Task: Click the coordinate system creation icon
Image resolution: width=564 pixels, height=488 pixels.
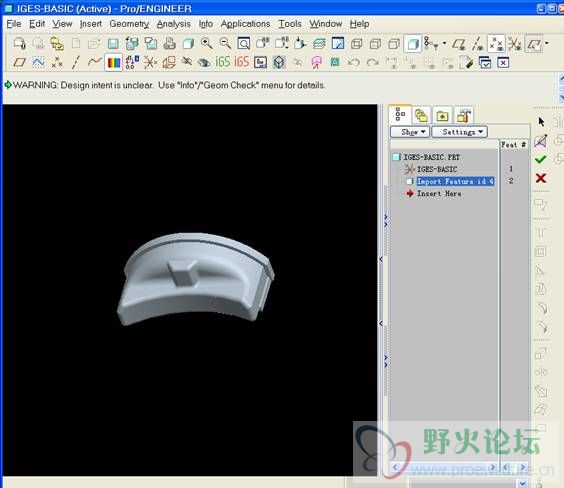Action: (x=150, y=63)
